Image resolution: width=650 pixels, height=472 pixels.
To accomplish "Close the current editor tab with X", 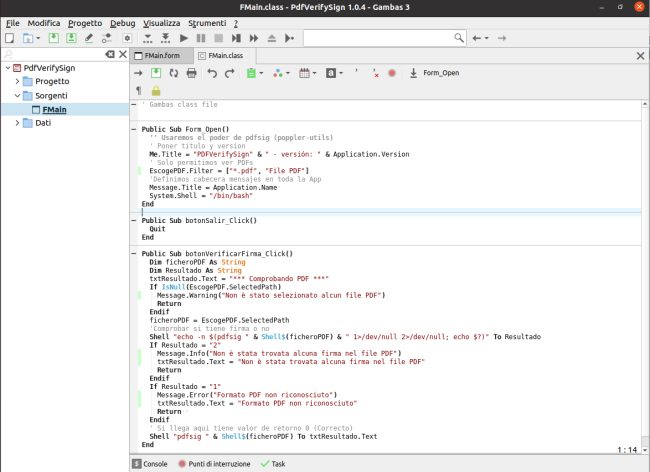I will tap(640, 56).
